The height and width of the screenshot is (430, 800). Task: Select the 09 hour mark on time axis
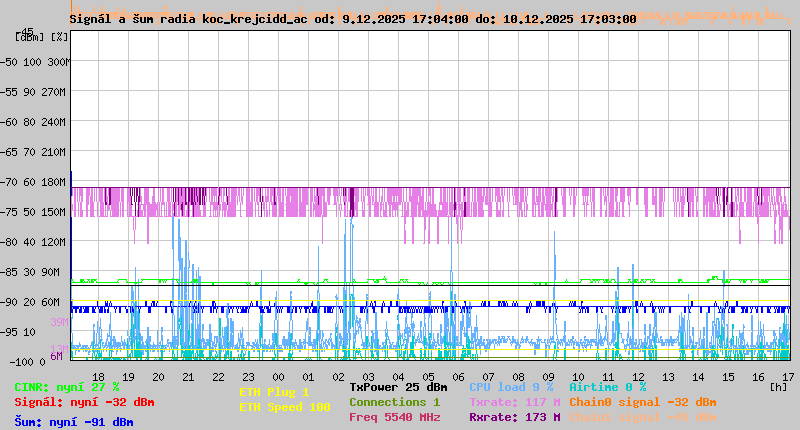548,376
